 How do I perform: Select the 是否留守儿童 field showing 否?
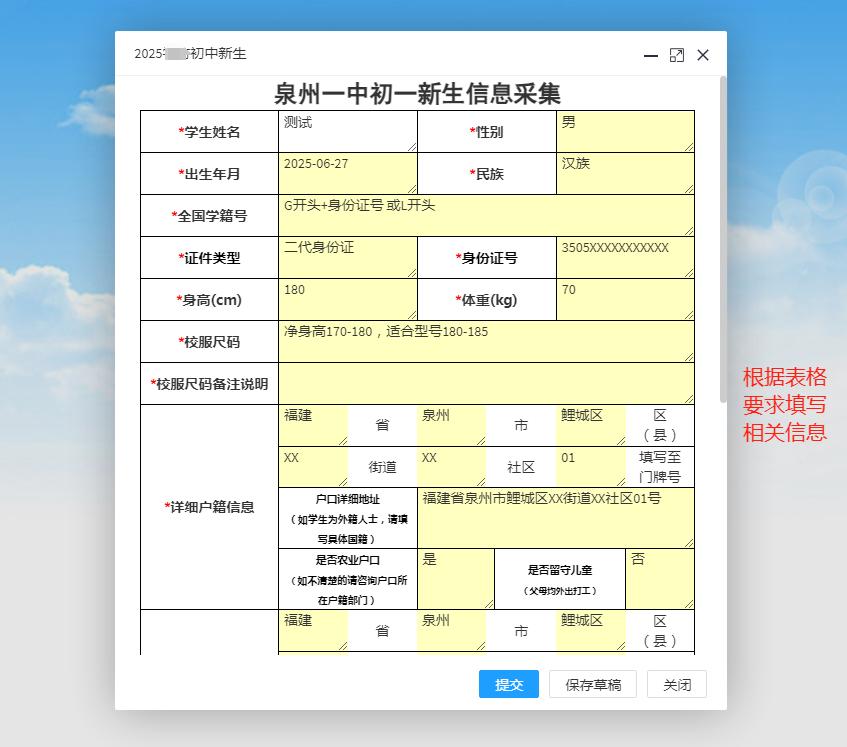coord(659,579)
